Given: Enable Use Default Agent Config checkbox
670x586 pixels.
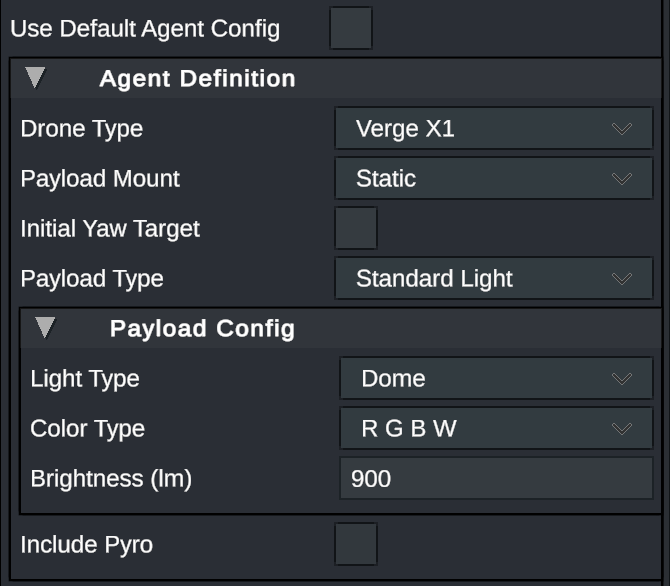Looking at the screenshot, I should point(351,28).
